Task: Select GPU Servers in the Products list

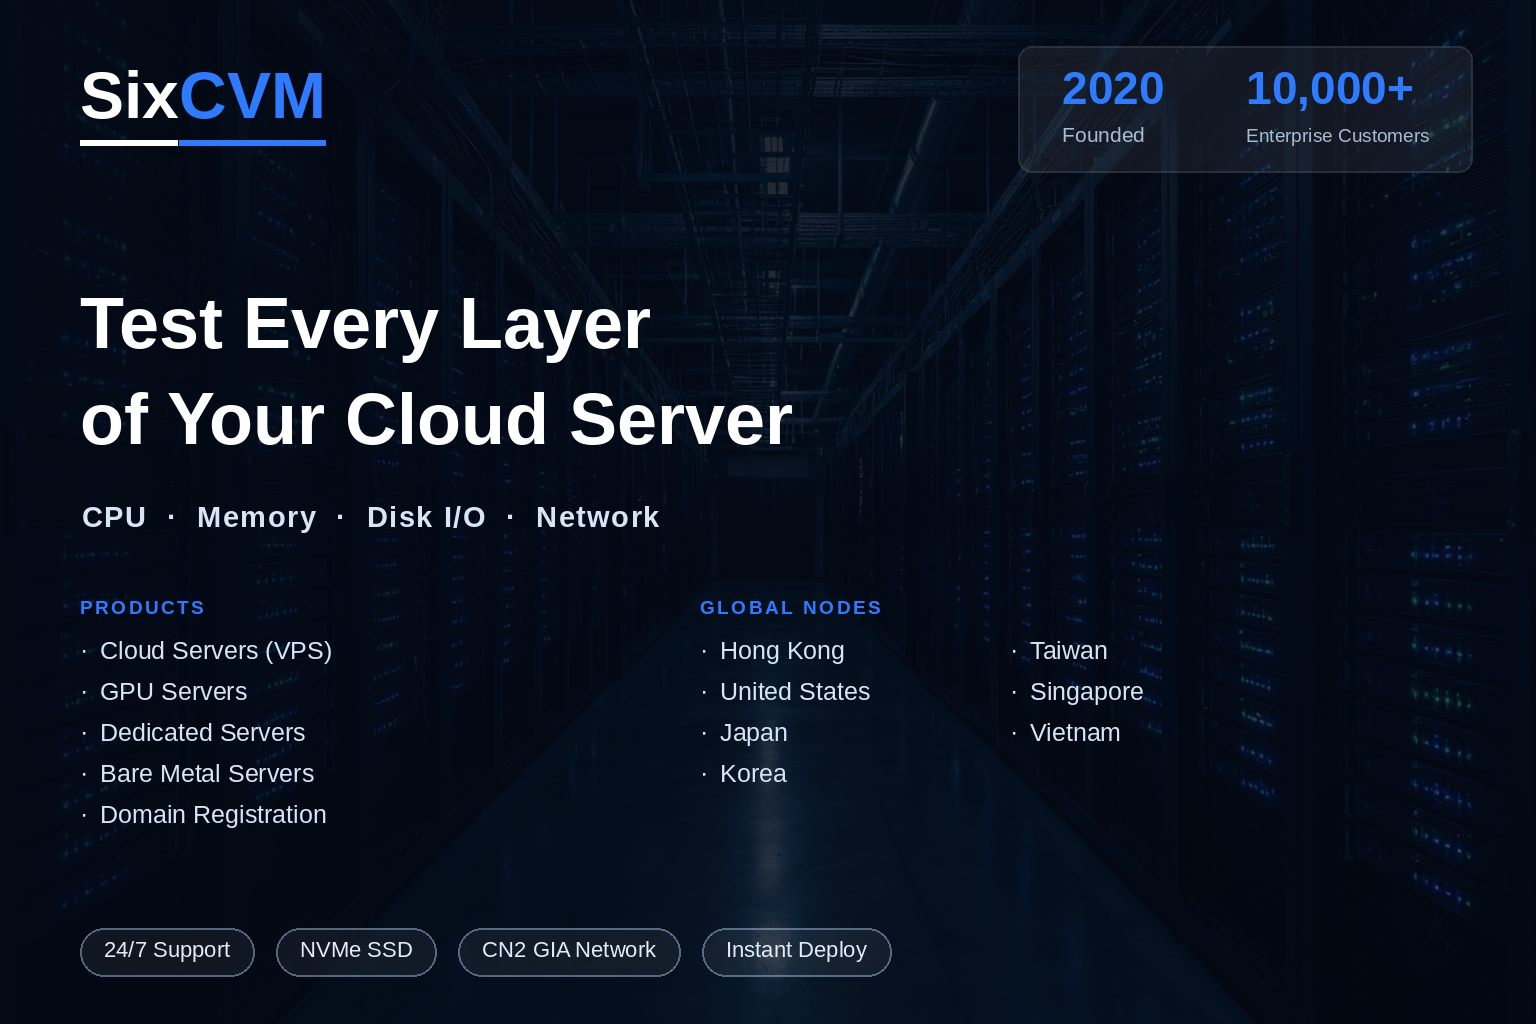Action: (173, 692)
